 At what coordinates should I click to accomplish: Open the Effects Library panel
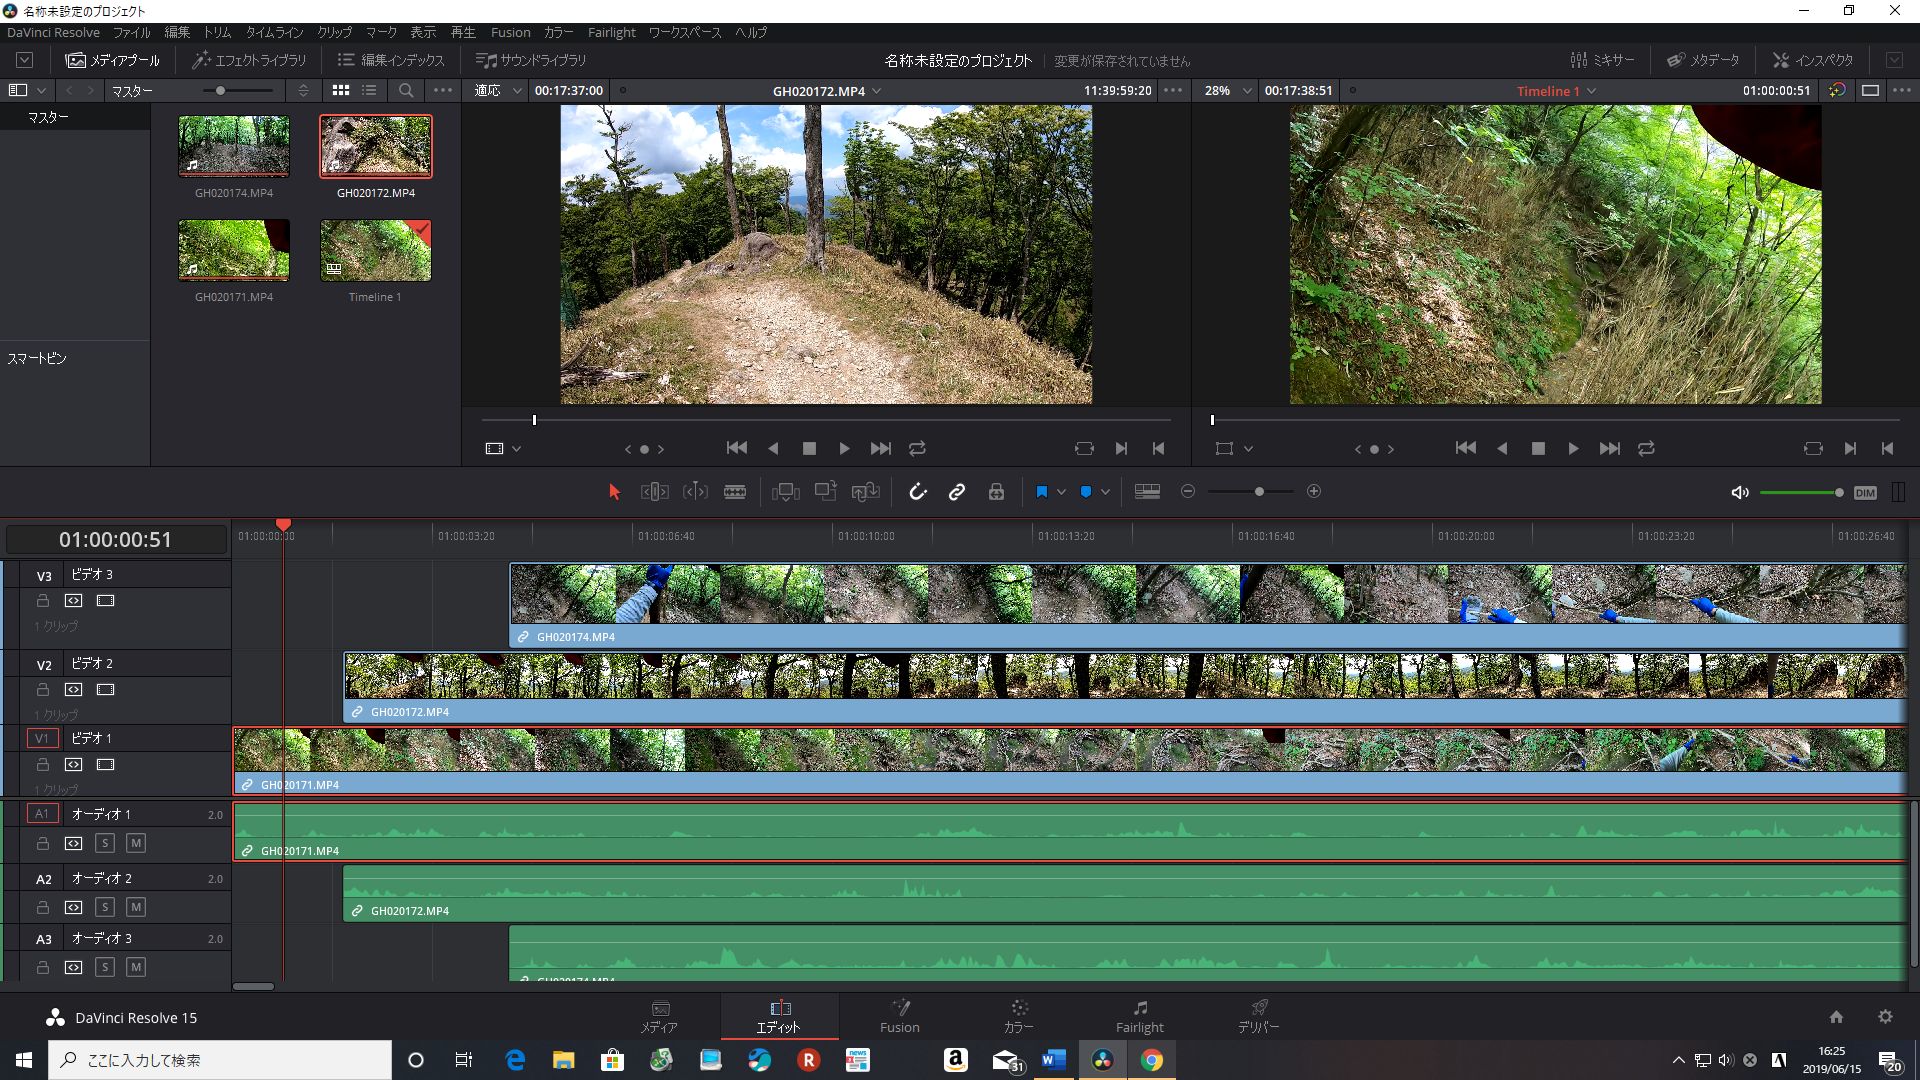point(250,60)
